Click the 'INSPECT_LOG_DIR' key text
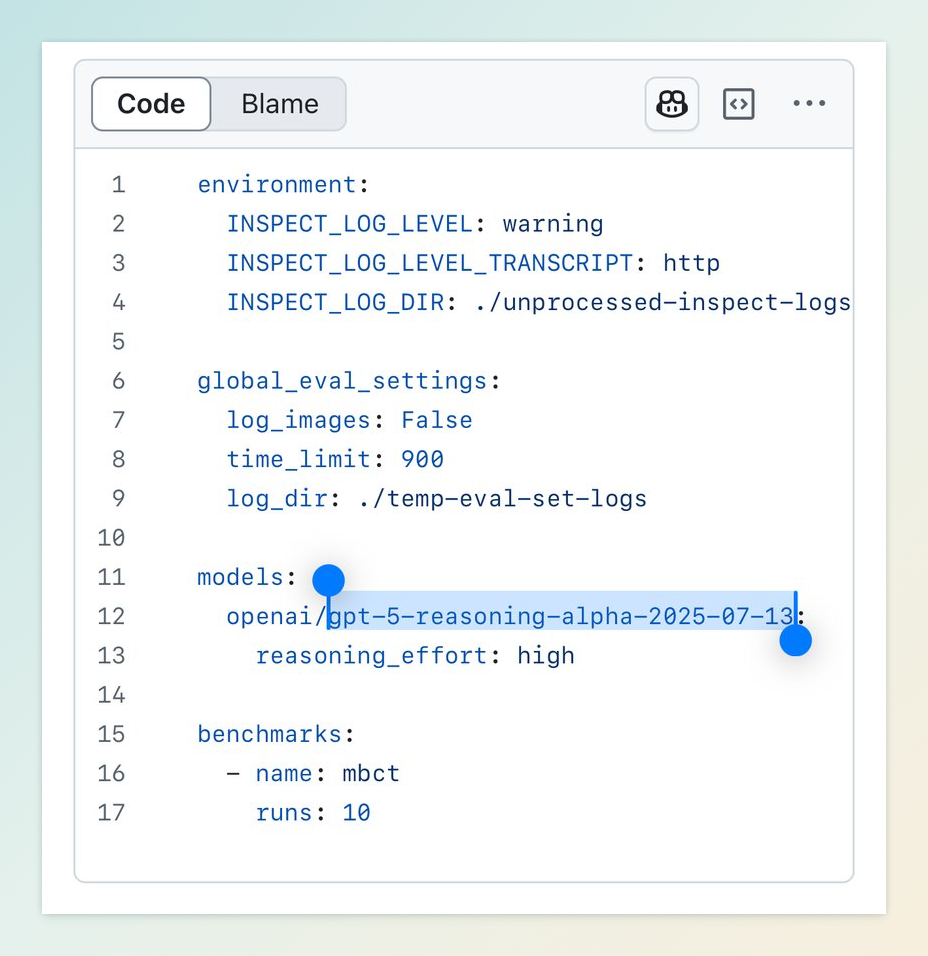Screen dimensions: 928x956 tap(335, 302)
